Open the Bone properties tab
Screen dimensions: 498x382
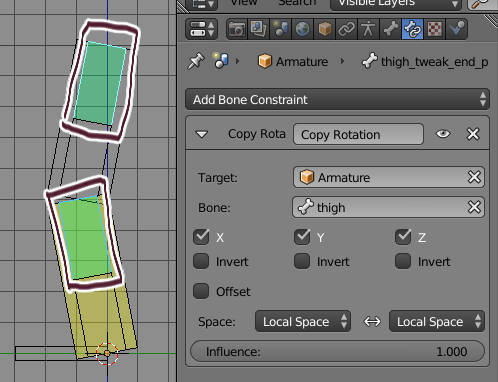point(390,29)
